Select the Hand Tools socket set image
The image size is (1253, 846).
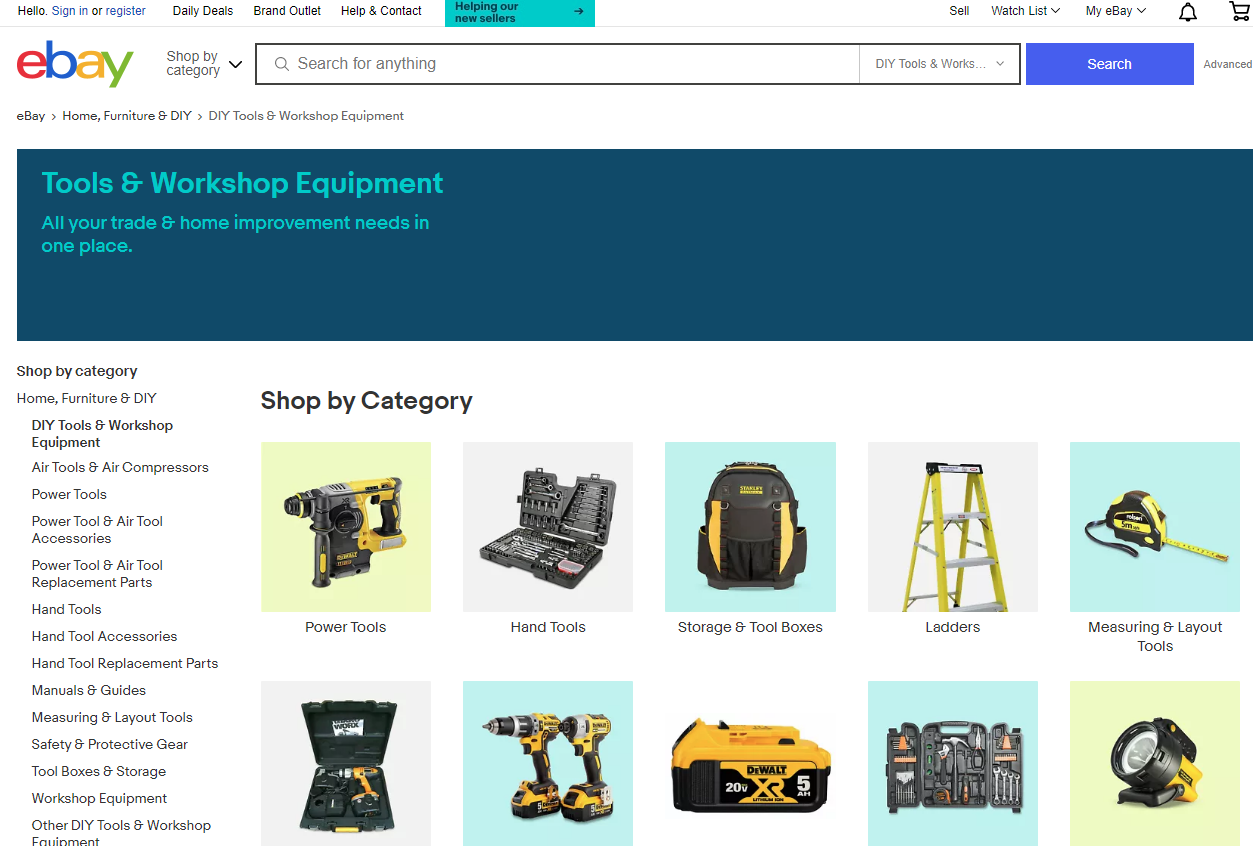pyautogui.click(x=548, y=527)
